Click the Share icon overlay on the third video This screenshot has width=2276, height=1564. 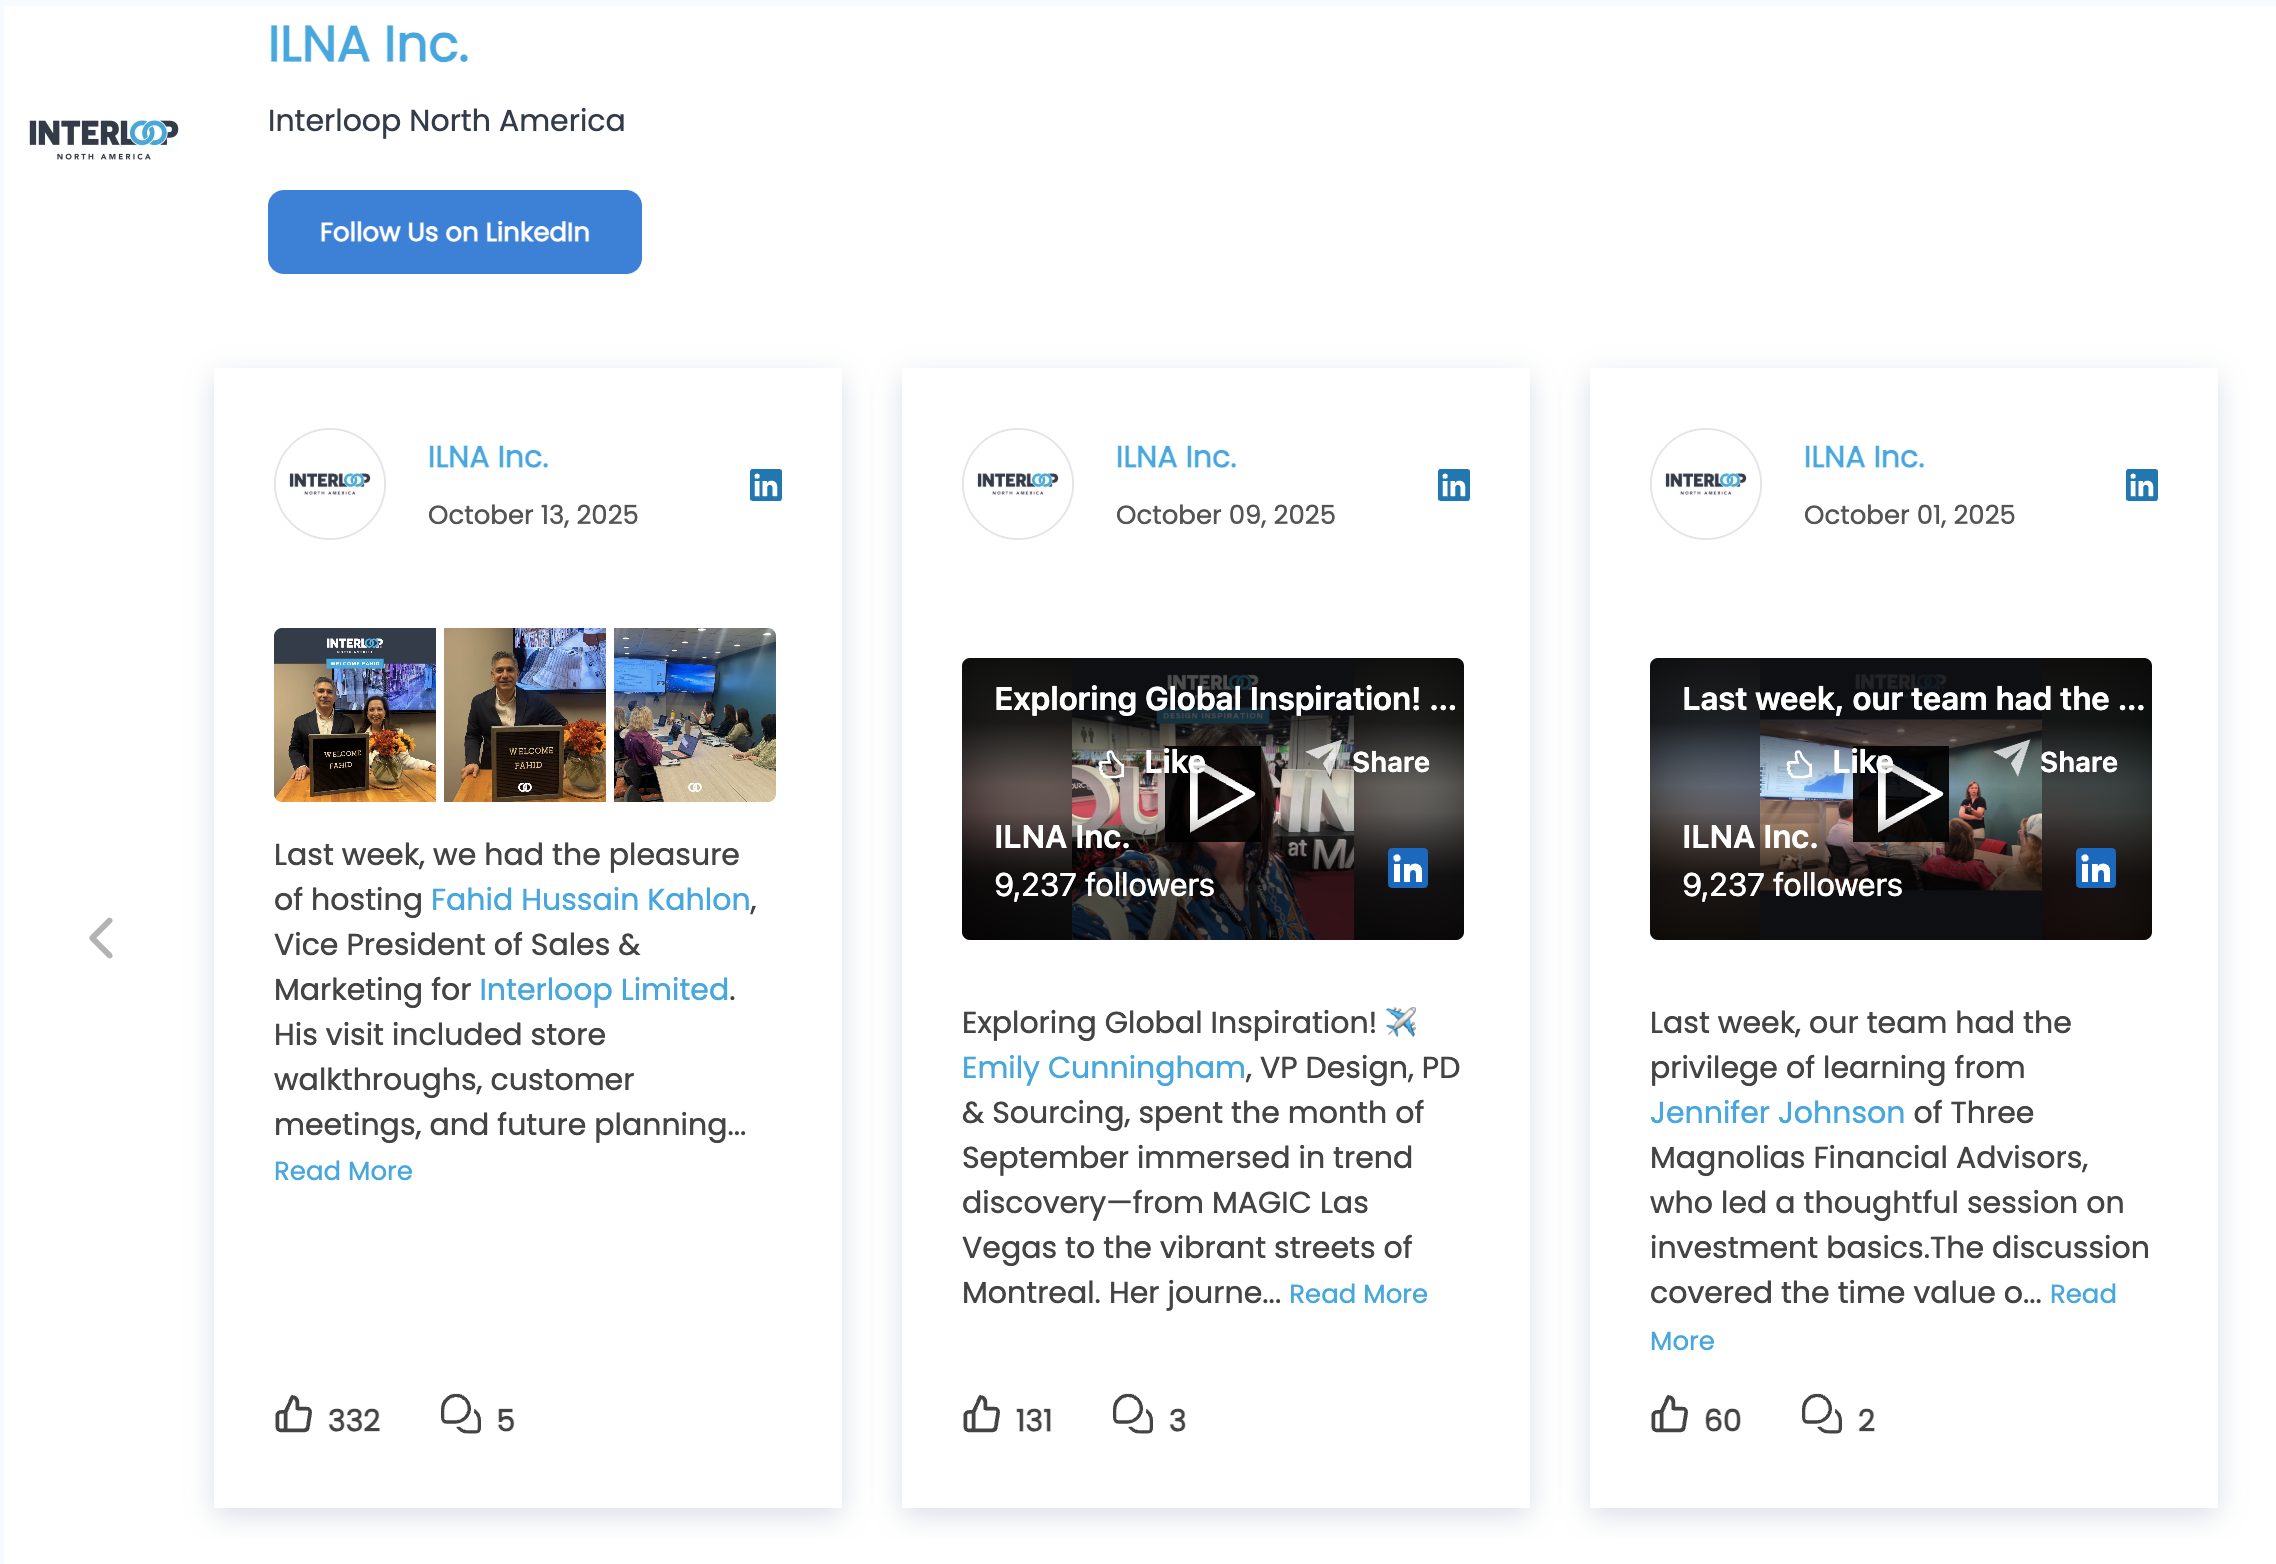[x=2012, y=761]
